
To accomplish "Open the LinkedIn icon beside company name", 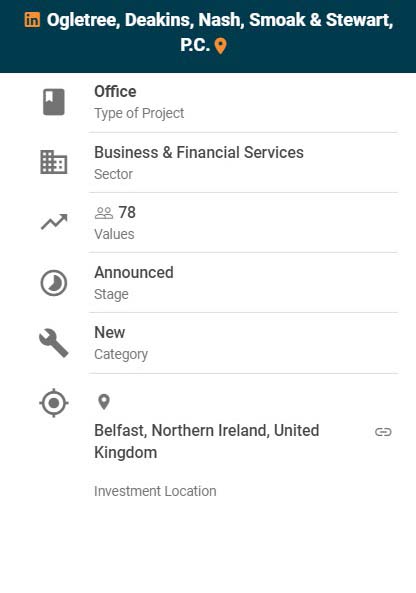I will [32, 20].
